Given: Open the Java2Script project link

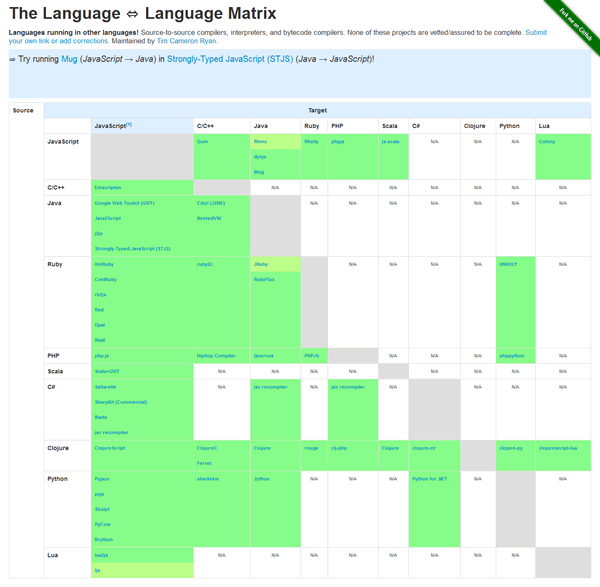Looking at the screenshot, I should tap(108, 218).
